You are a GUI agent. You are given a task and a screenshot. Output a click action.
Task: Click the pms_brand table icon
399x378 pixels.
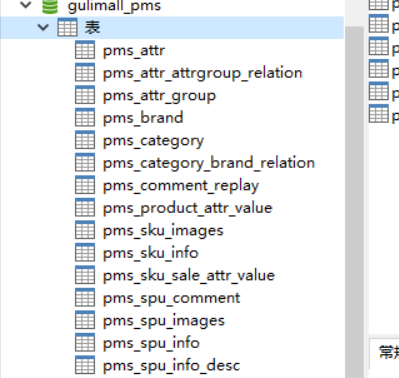click(x=85, y=117)
